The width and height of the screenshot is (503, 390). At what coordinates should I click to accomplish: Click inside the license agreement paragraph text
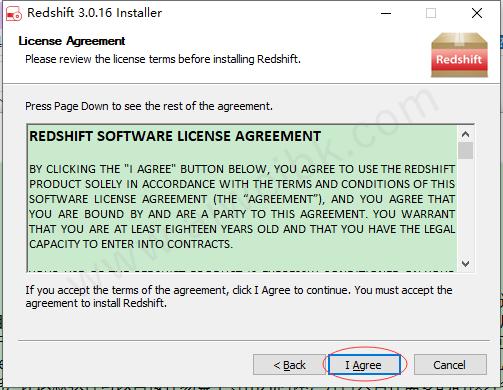pyautogui.click(x=242, y=206)
